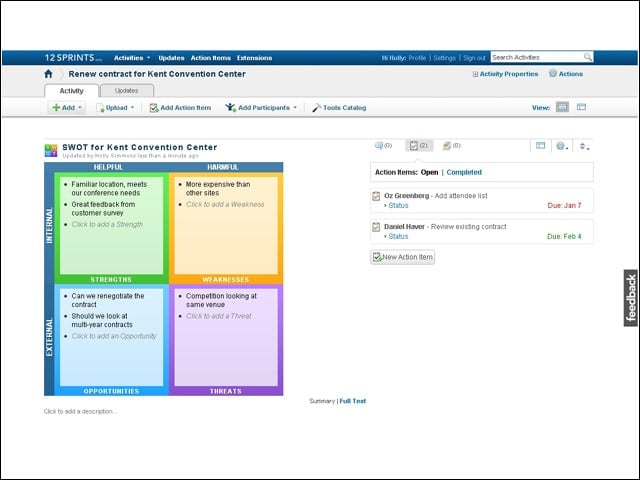The image size is (640, 480).
Task: Click 'Can we renegotiate the contract'
Action: (x=108, y=300)
